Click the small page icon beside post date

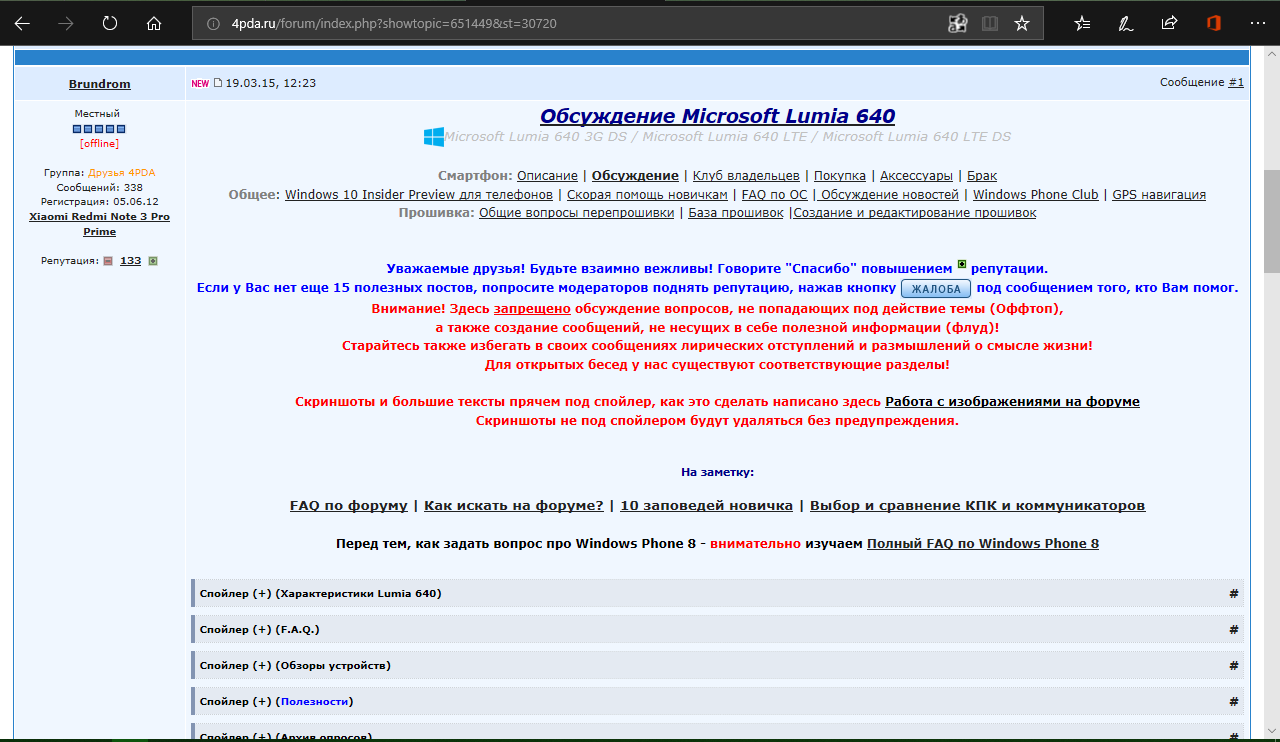coord(218,83)
